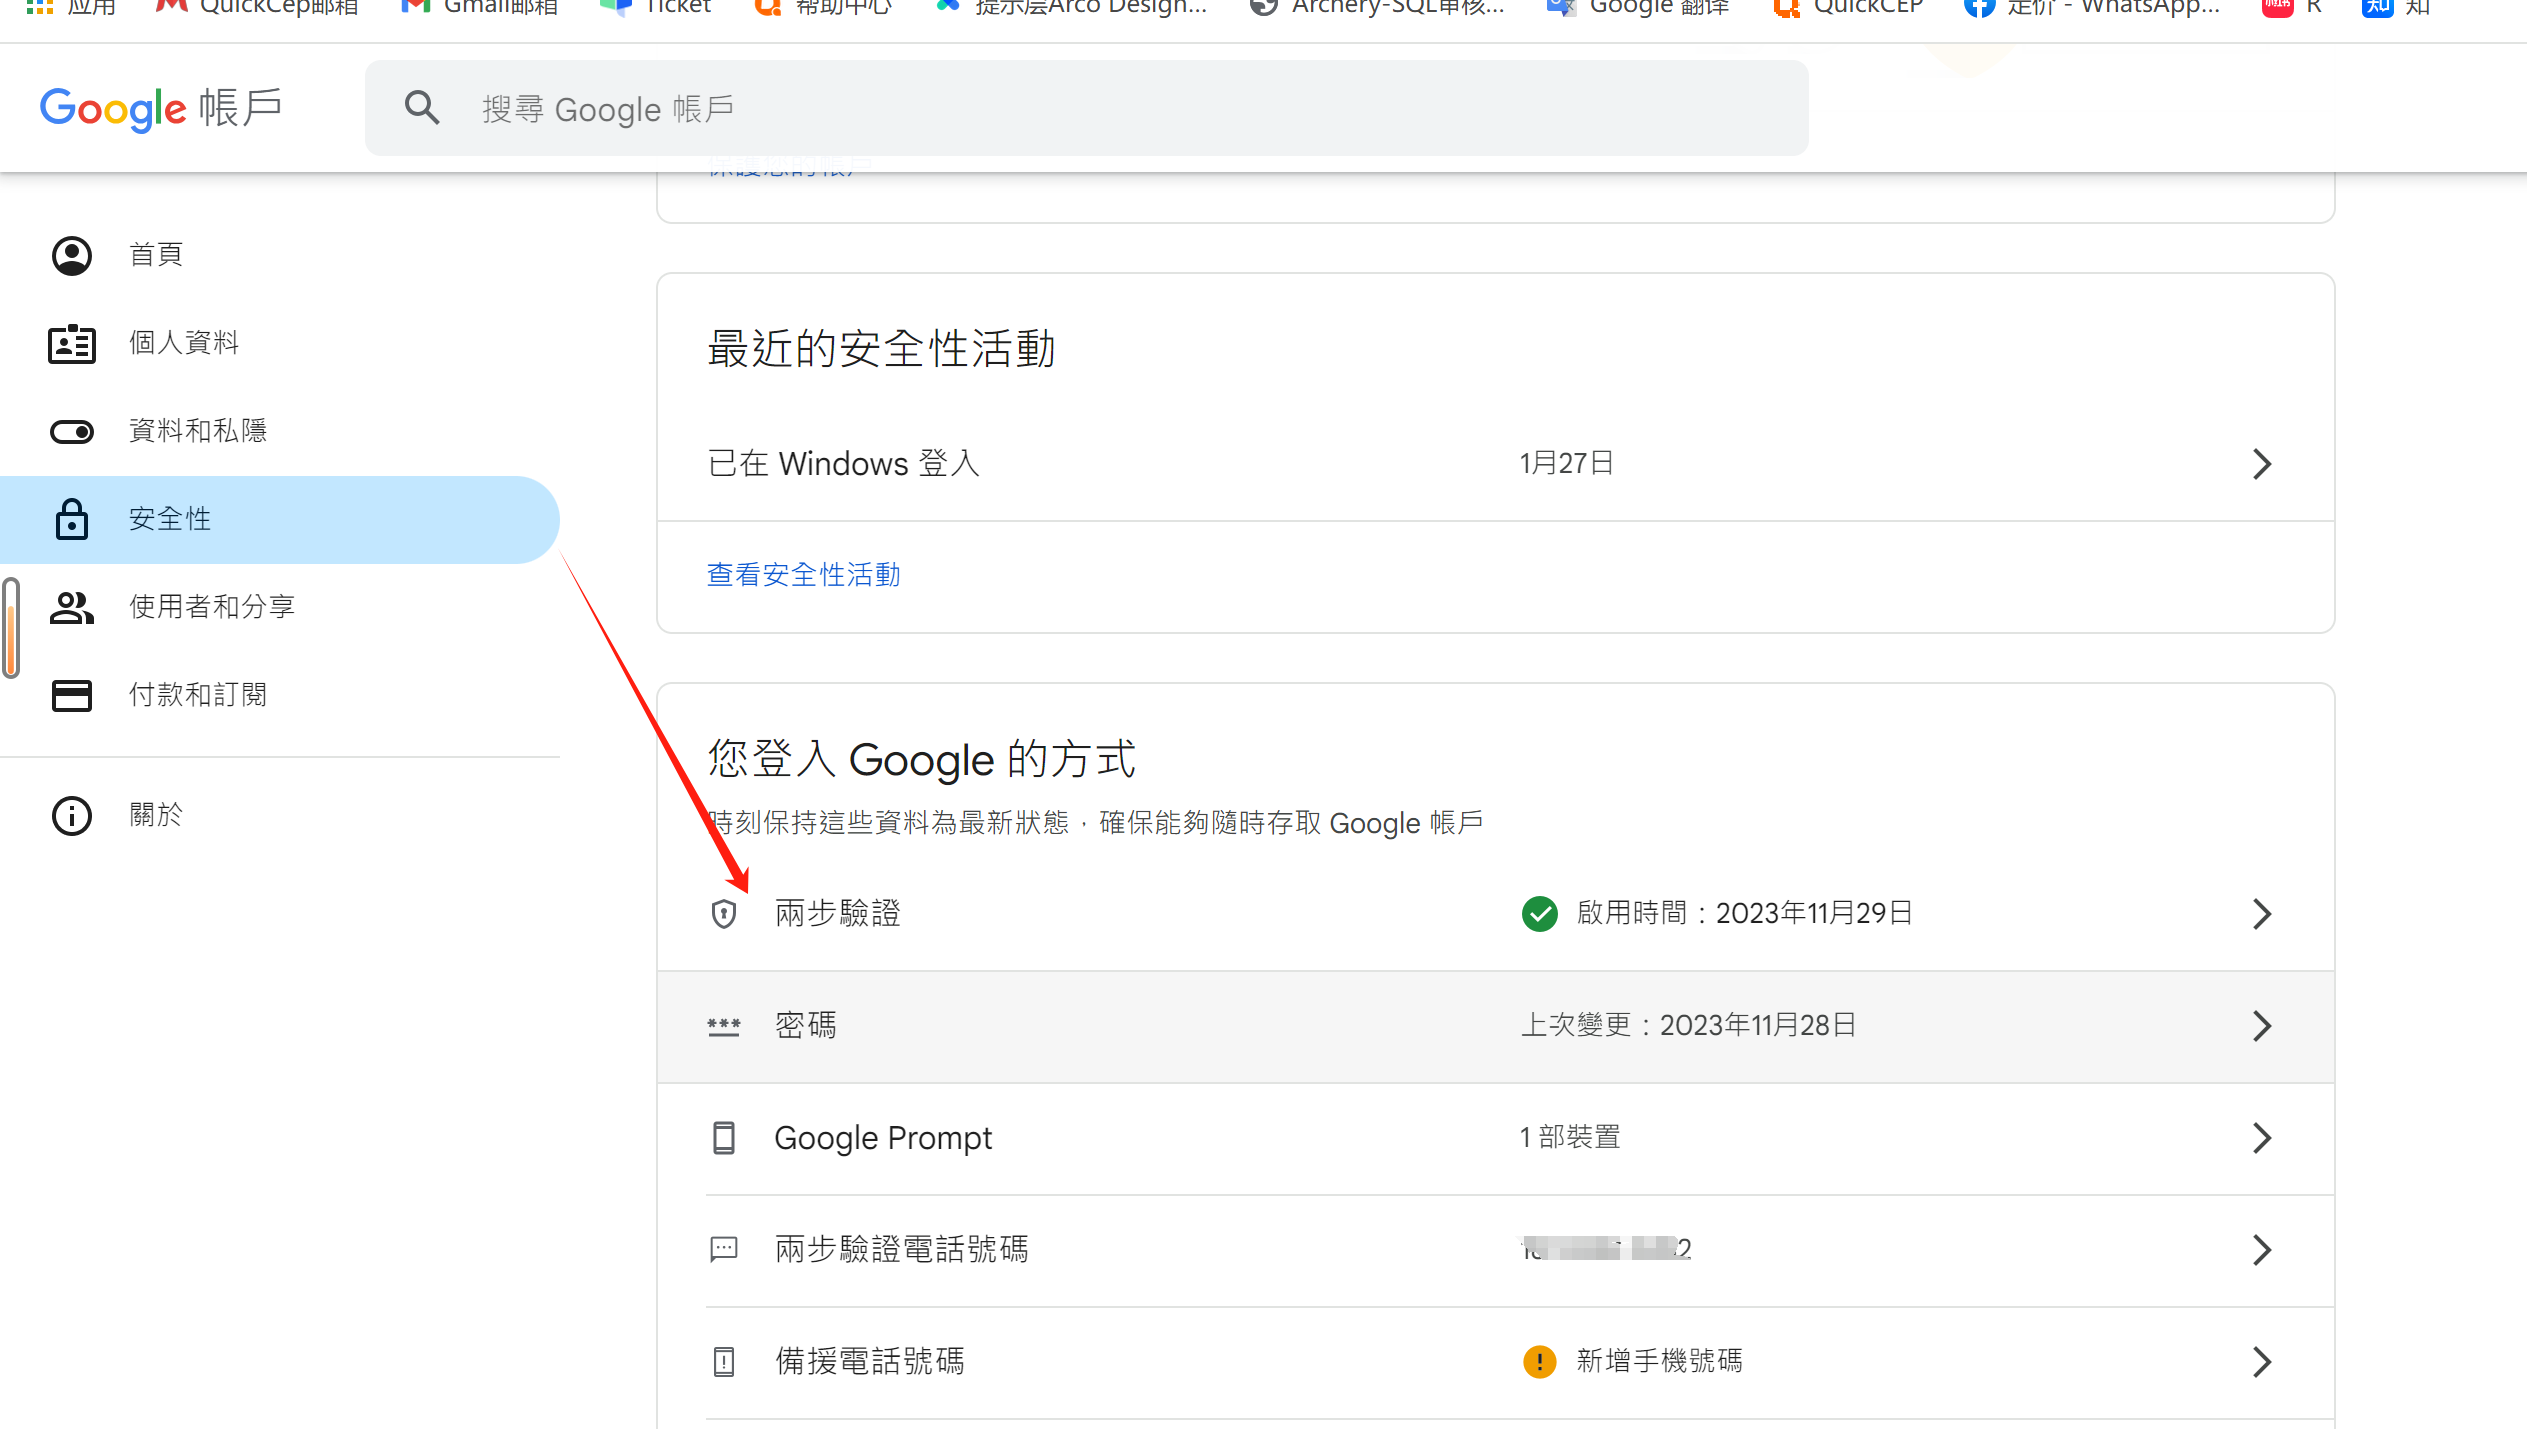Click the green checkmark beside 啟用時間
The width and height of the screenshot is (2527, 1429).
coord(1540,914)
